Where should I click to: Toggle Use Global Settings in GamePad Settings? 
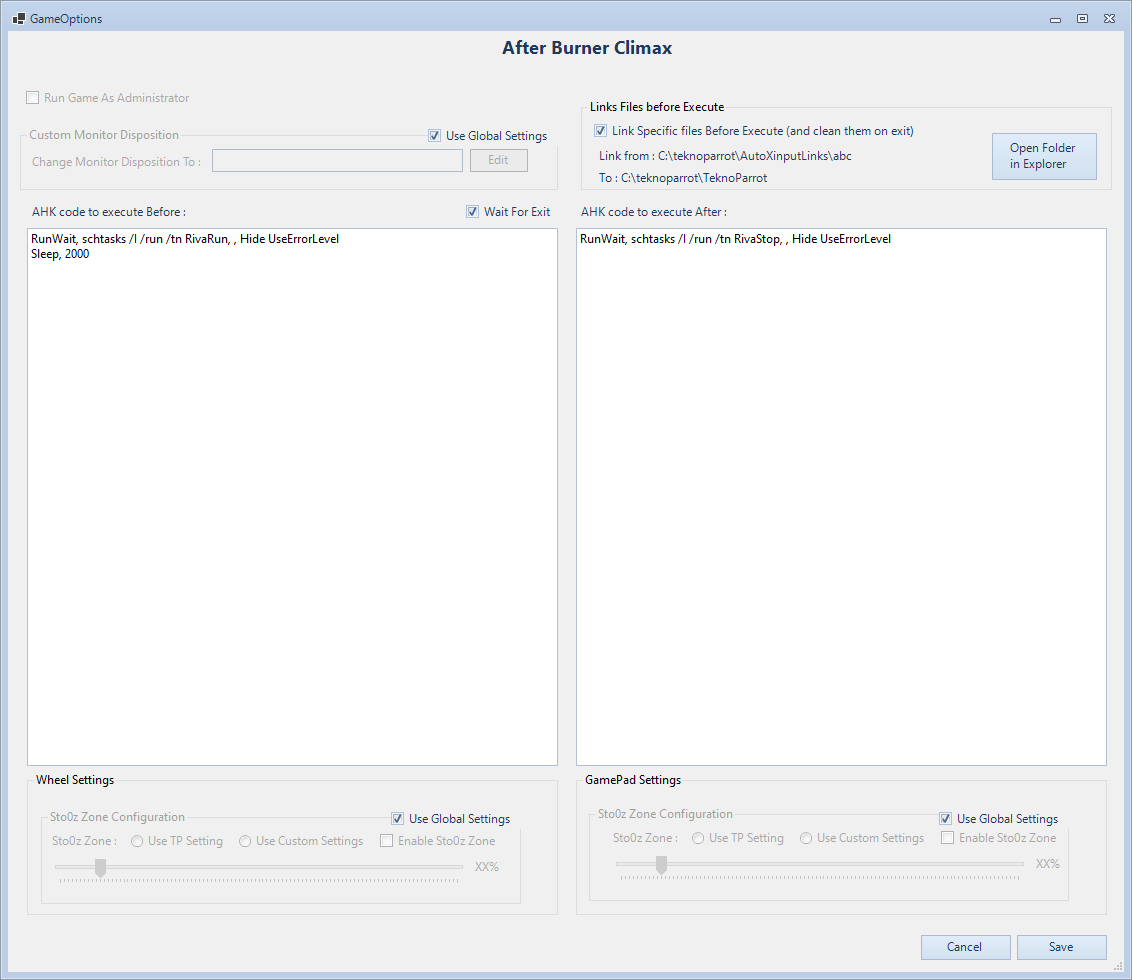tap(945, 818)
